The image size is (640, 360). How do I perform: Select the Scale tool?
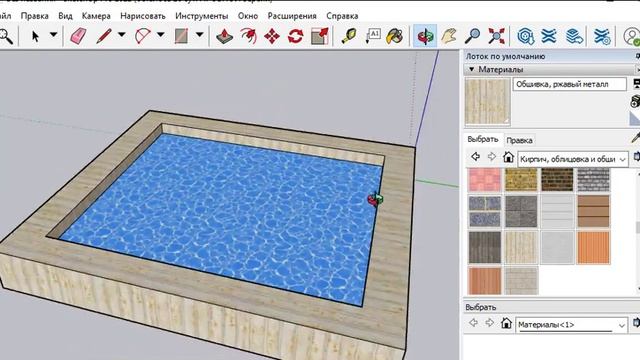coord(320,36)
